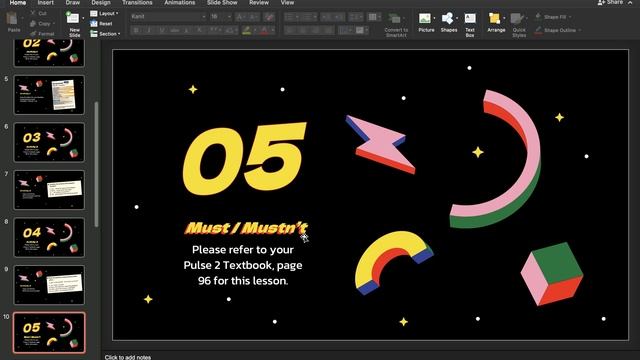Expand the Picture dropdown arrow
Viewport: 640px width, 360px height.
[x=434, y=18]
